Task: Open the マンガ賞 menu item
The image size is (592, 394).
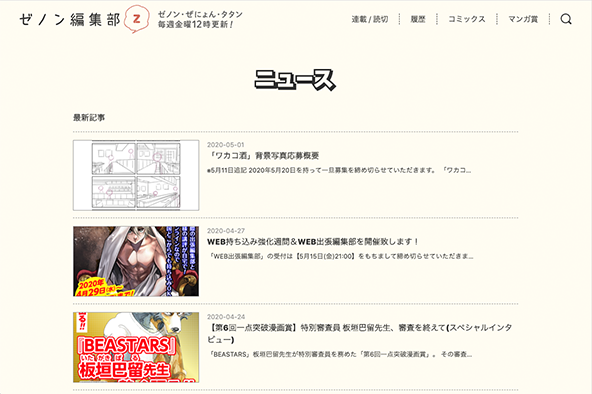Action: point(523,19)
